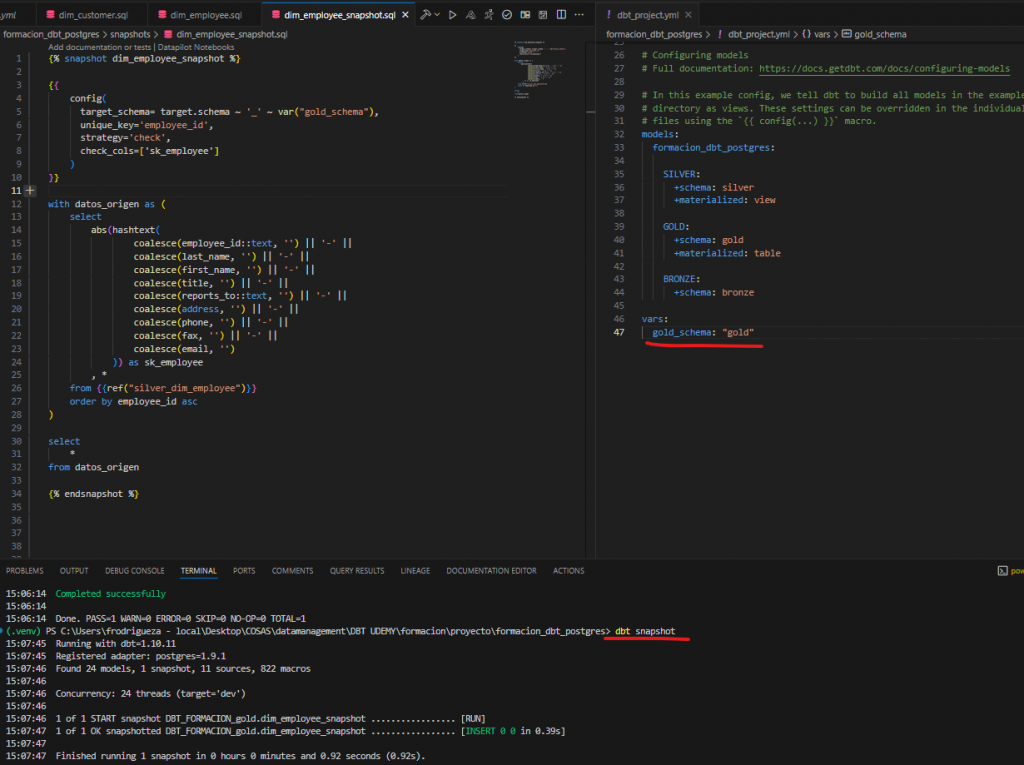Click the PowerShell terminal icon
This screenshot has height=765, width=1024.
click(x=1002, y=571)
